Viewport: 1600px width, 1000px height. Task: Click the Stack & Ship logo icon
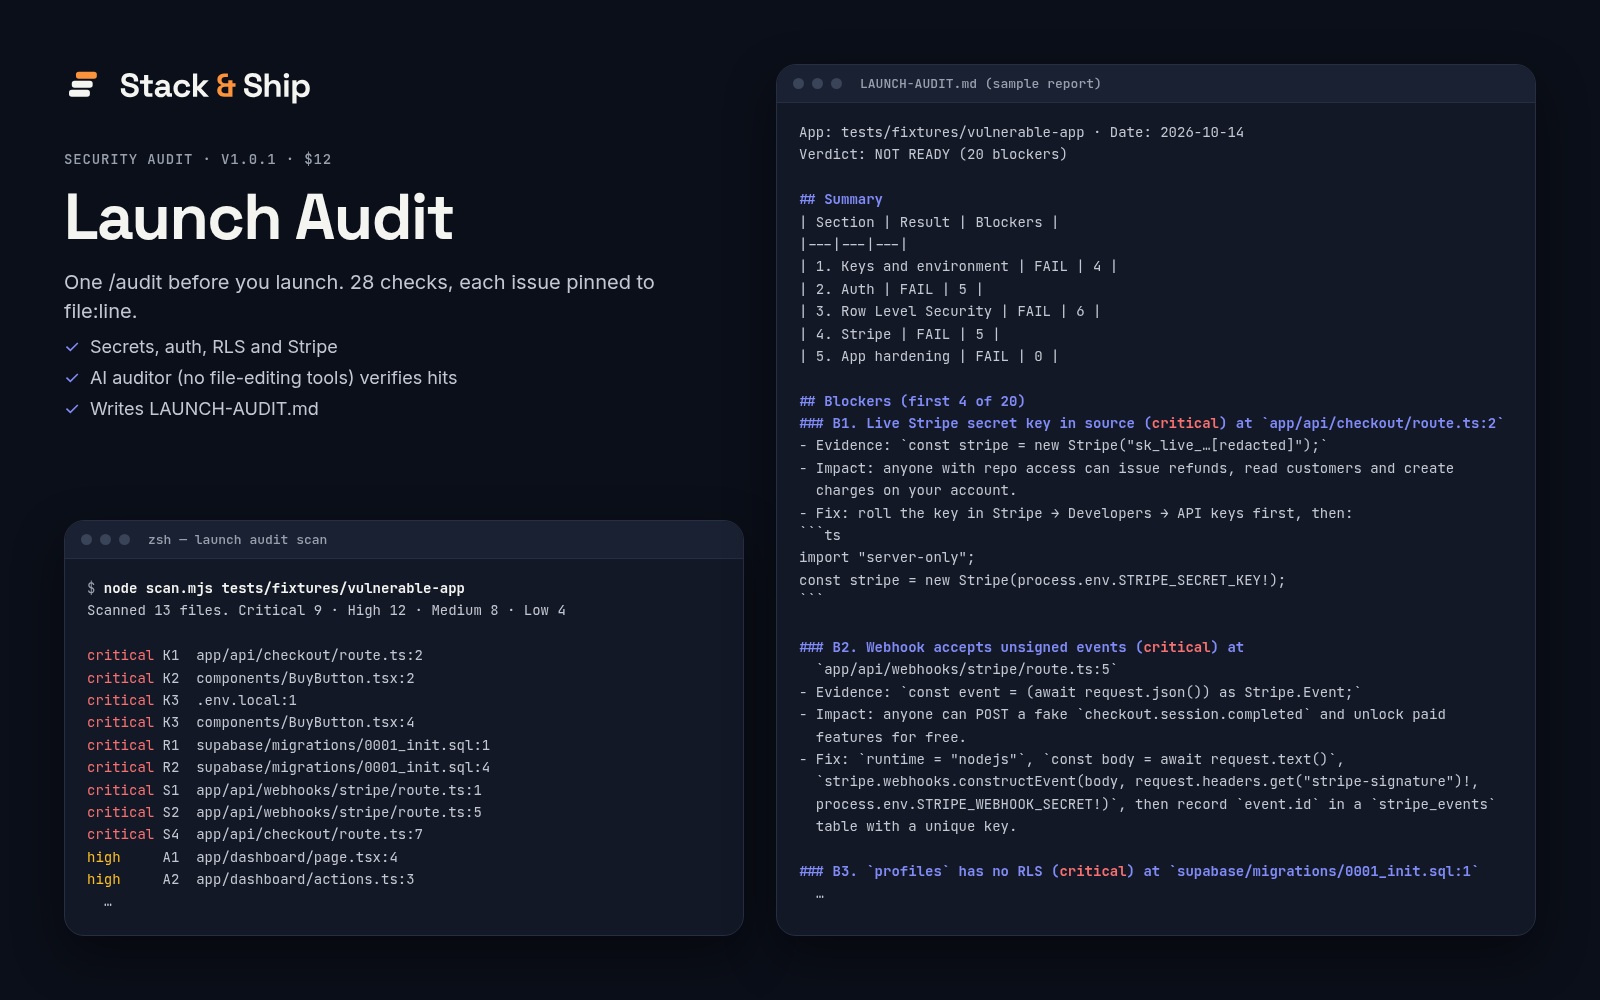(83, 85)
